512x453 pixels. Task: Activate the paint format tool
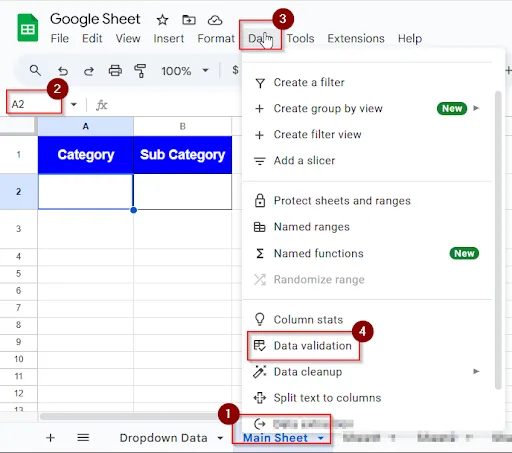pos(140,71)
